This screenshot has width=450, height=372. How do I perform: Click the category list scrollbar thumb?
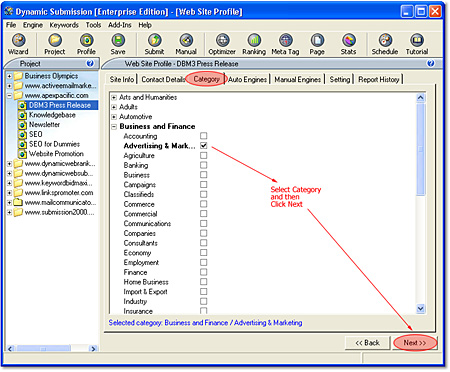(421, 149)
